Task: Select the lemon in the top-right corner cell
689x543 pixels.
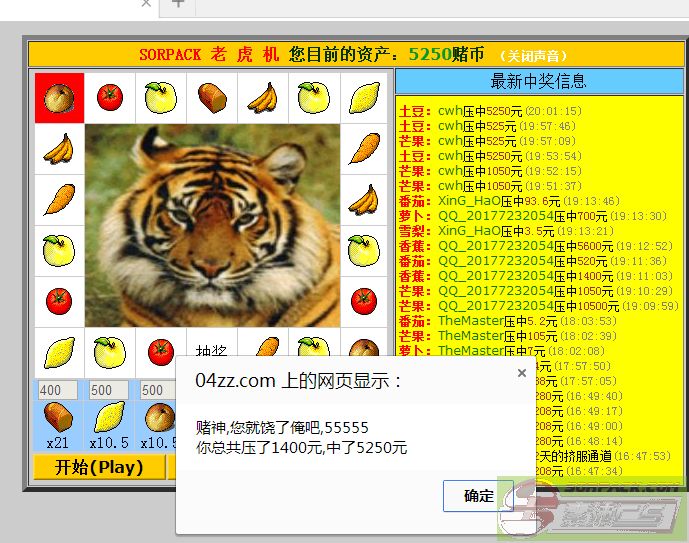Action: coord(364,98)
